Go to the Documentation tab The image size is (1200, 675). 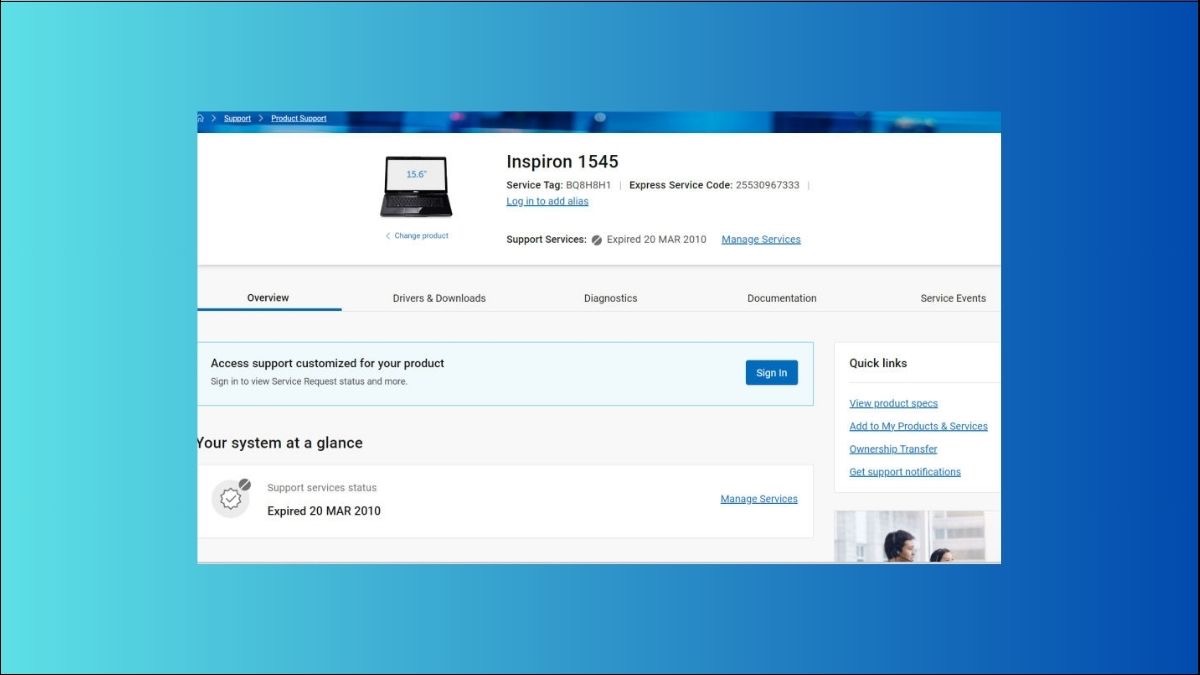(x=782, y=298)
